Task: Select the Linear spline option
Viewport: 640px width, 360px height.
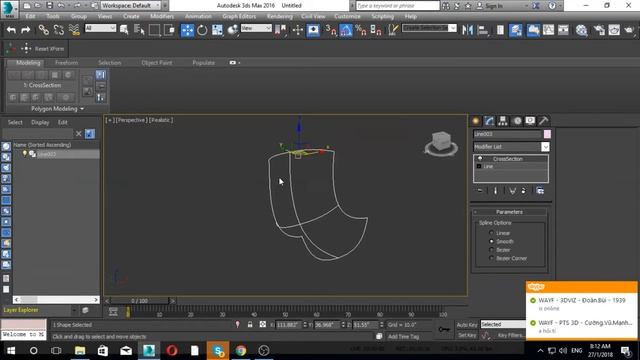Action: coord(491,233)
